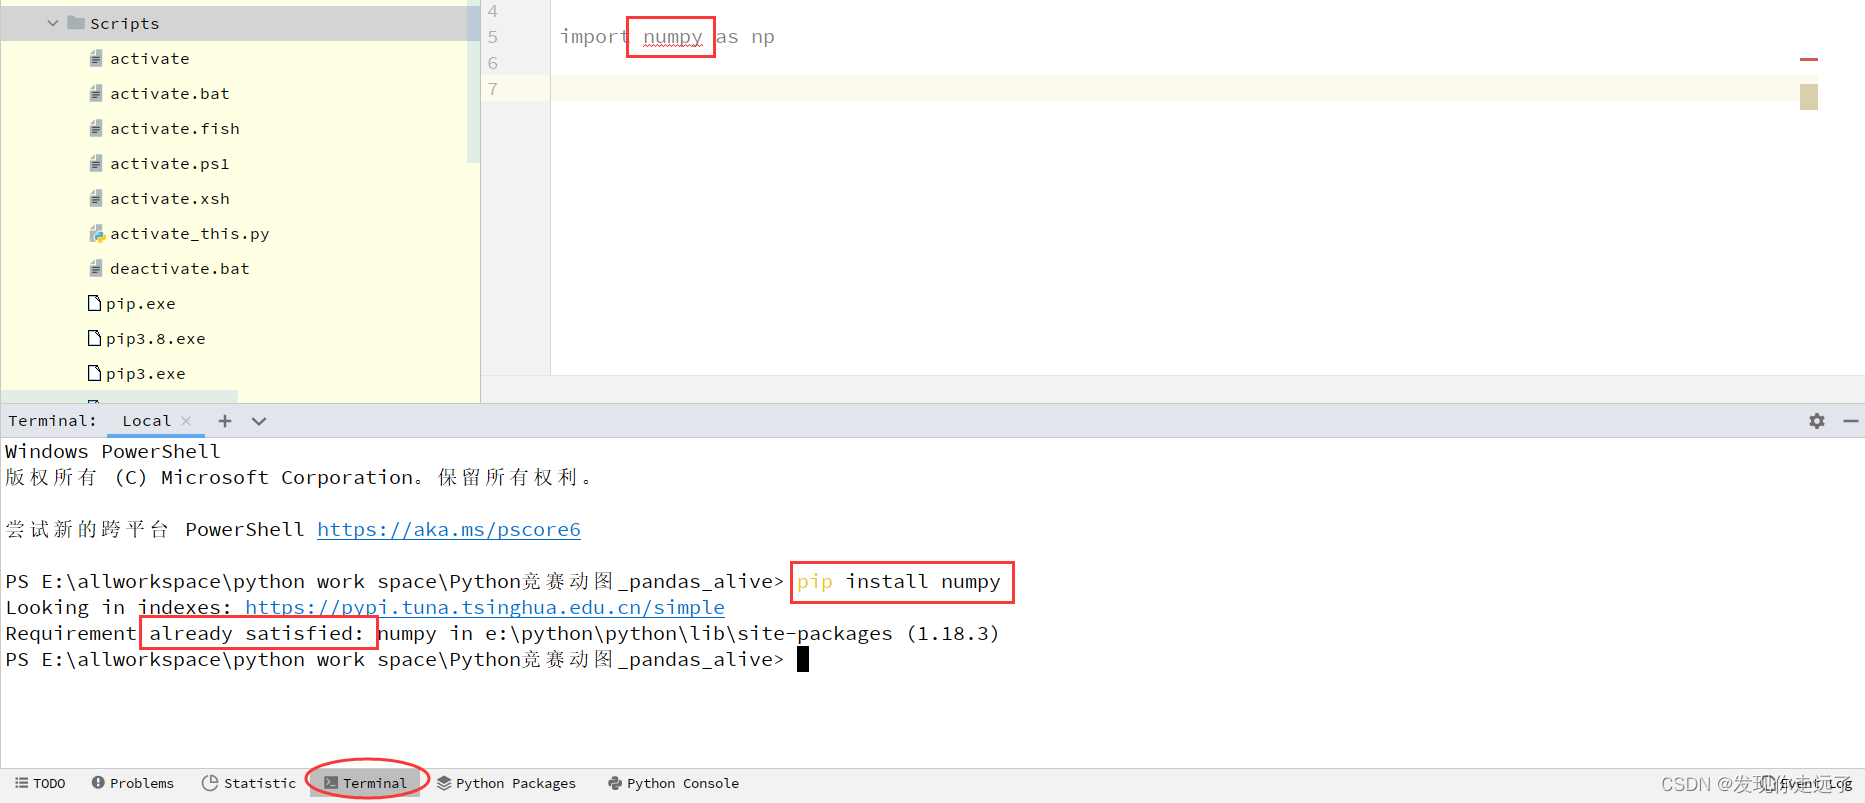Click the 'as np' alias text

point(745,37)
